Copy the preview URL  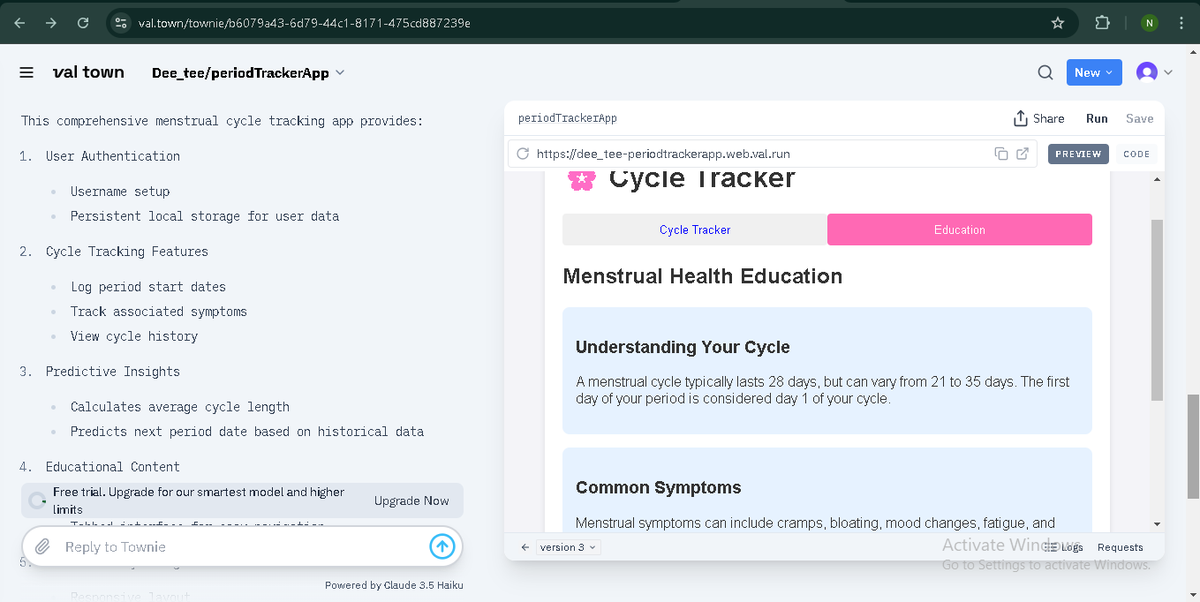click(x=1001, y=154)
